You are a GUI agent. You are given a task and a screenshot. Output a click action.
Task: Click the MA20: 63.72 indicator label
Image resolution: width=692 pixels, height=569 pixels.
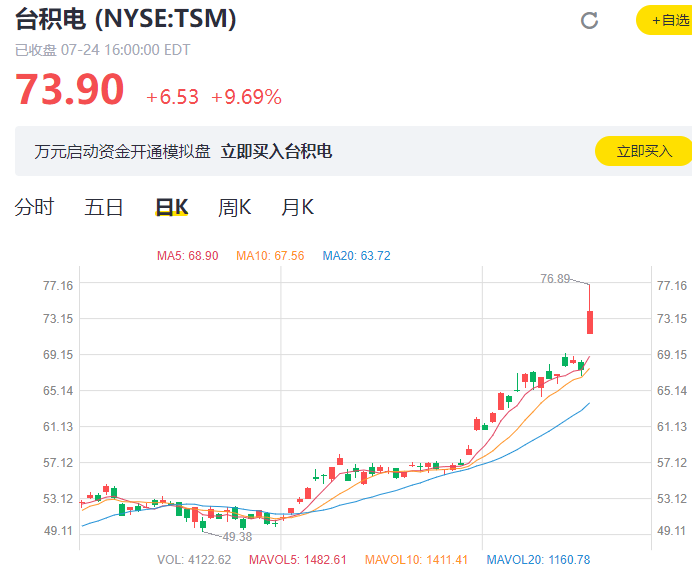356,256
